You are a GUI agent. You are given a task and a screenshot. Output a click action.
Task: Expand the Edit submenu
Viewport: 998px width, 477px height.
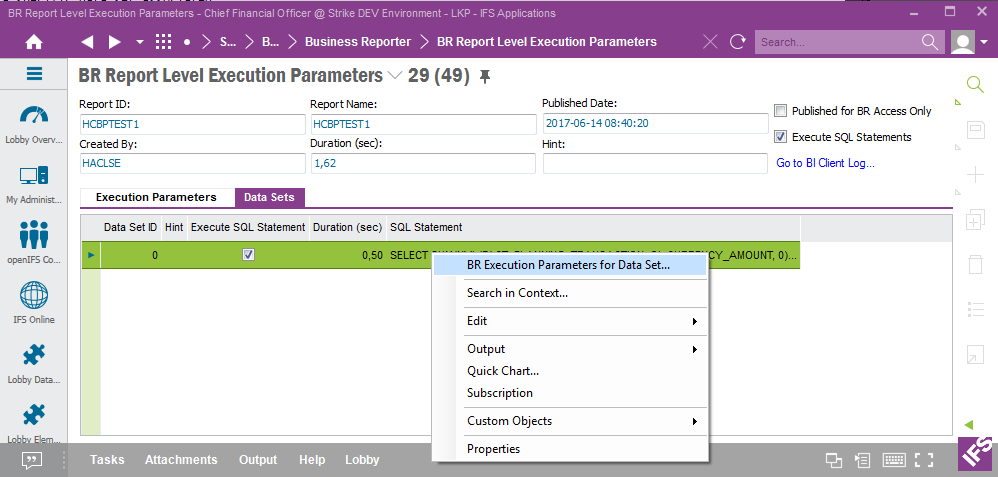570,321
